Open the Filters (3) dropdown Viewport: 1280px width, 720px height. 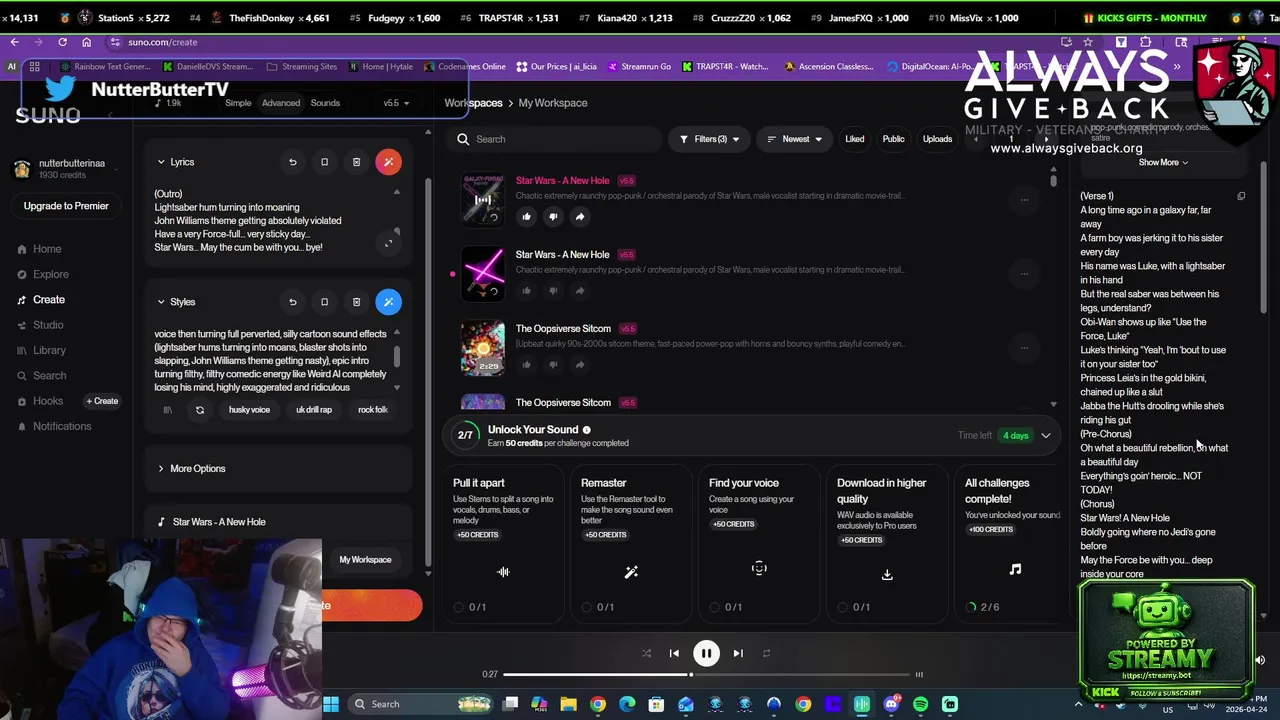709,139
